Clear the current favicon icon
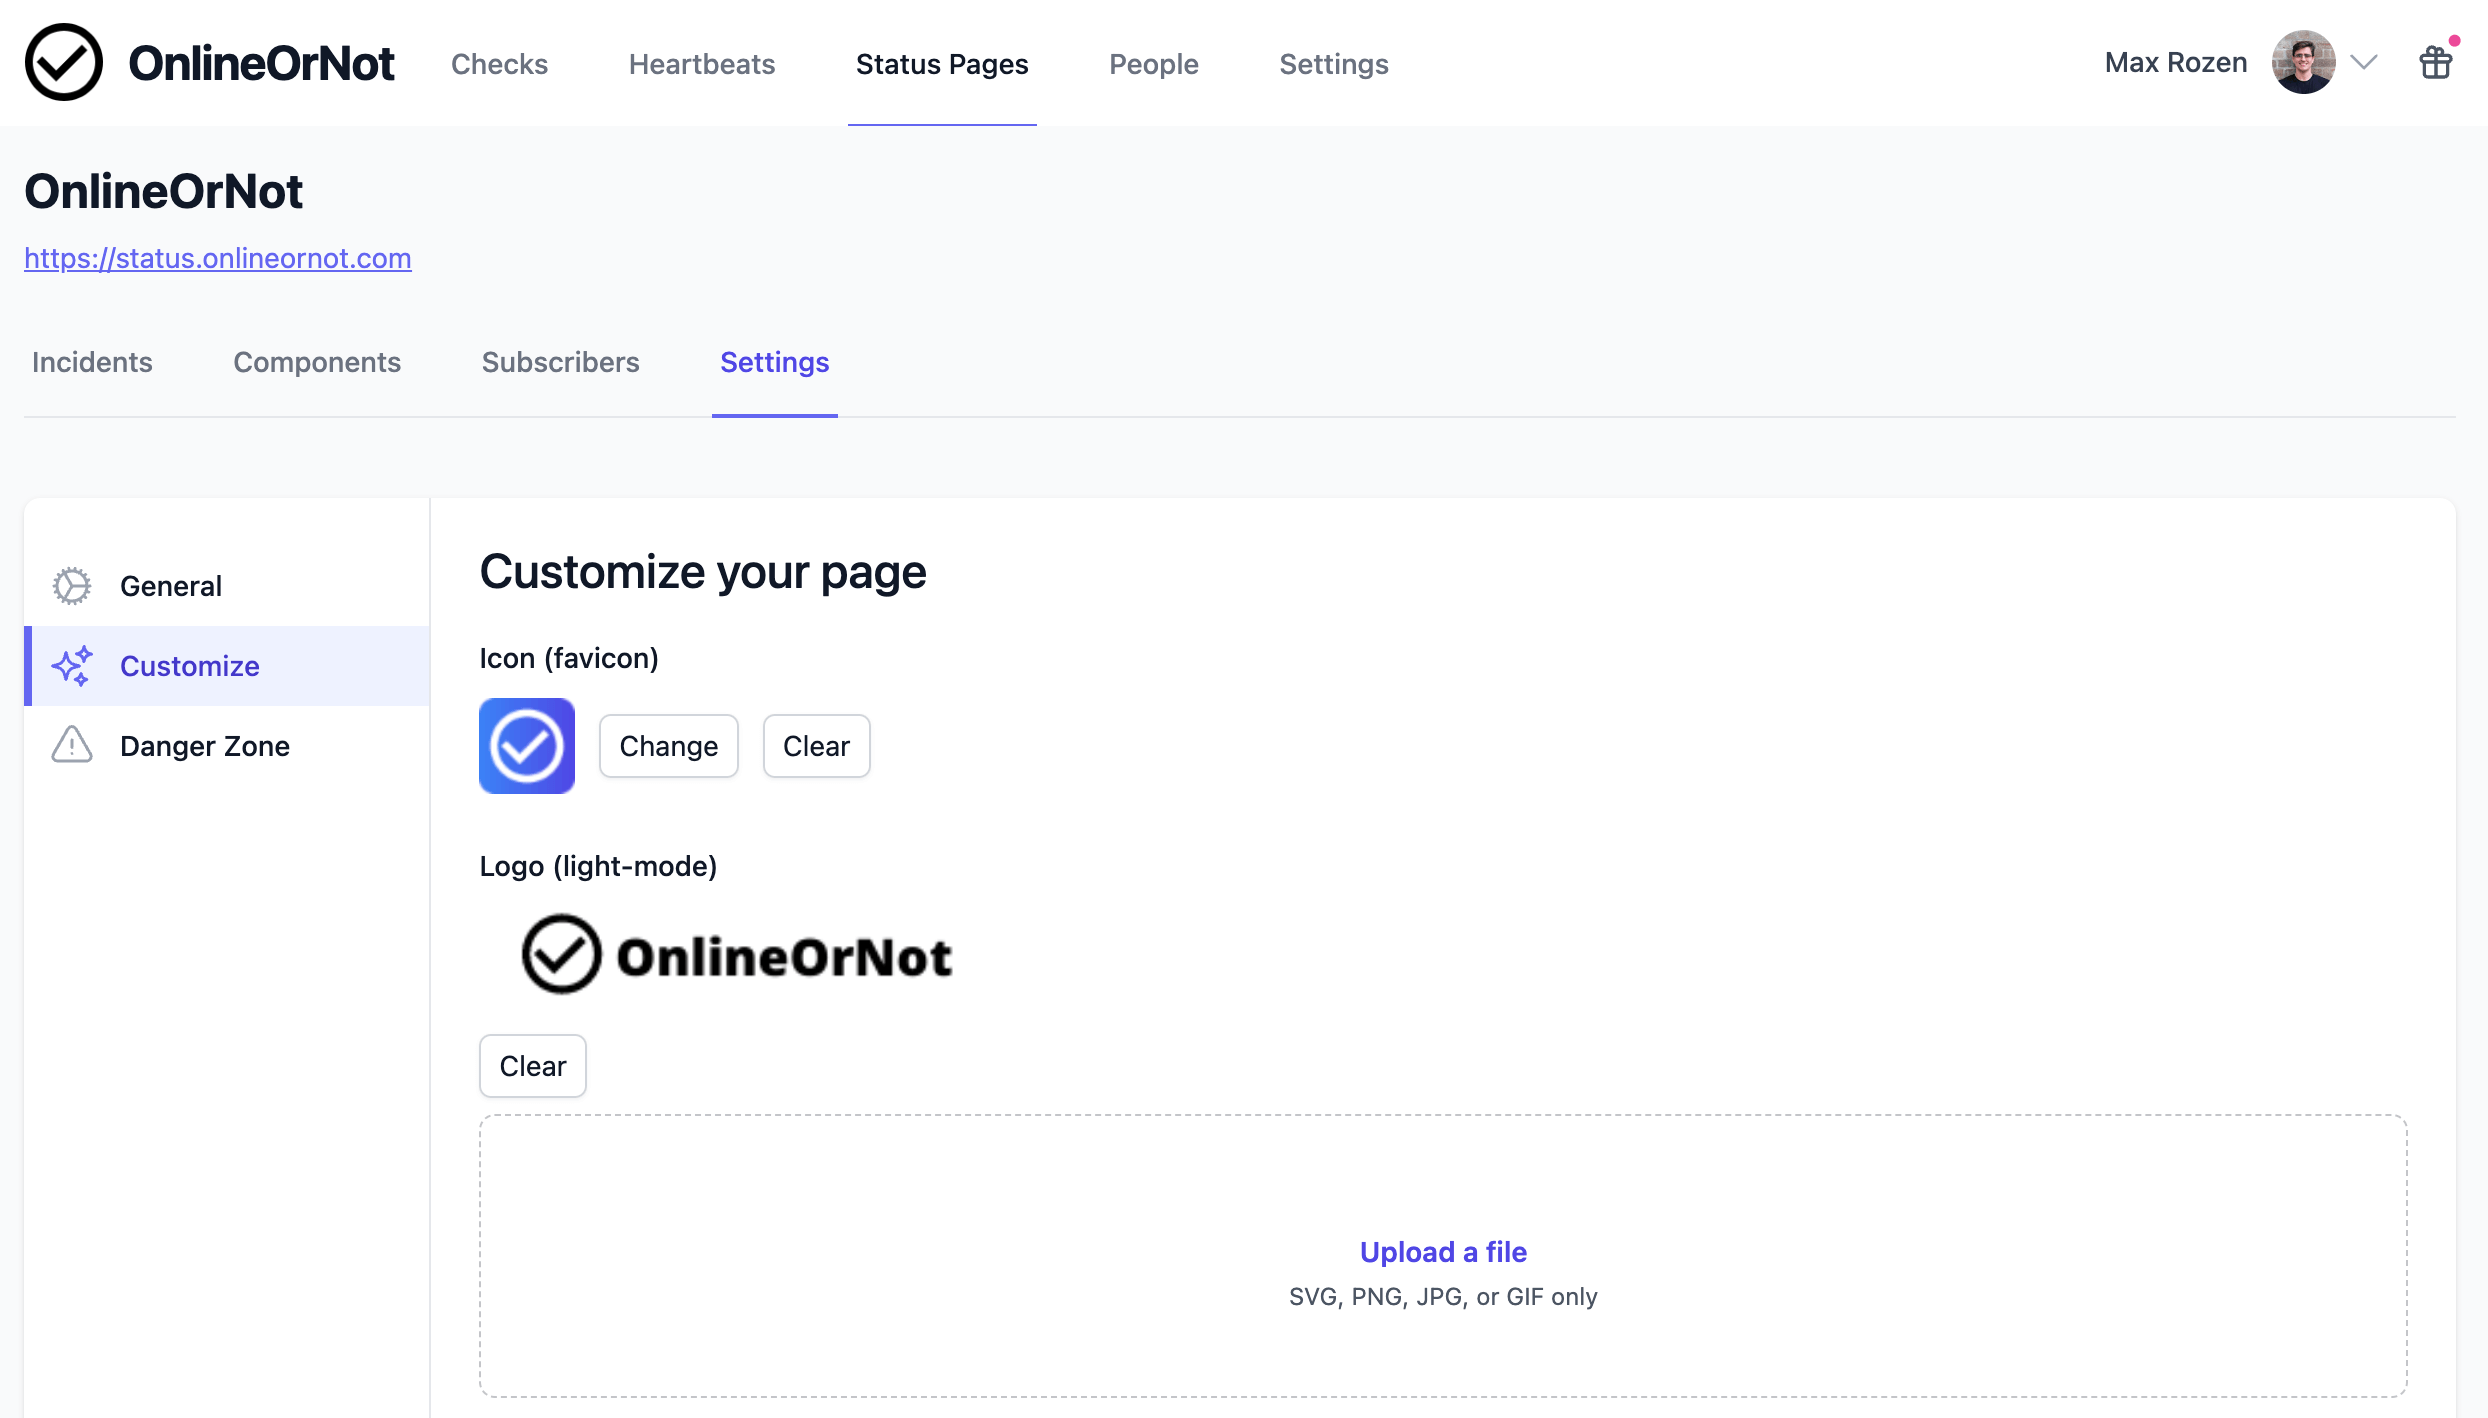 [817, 745]
